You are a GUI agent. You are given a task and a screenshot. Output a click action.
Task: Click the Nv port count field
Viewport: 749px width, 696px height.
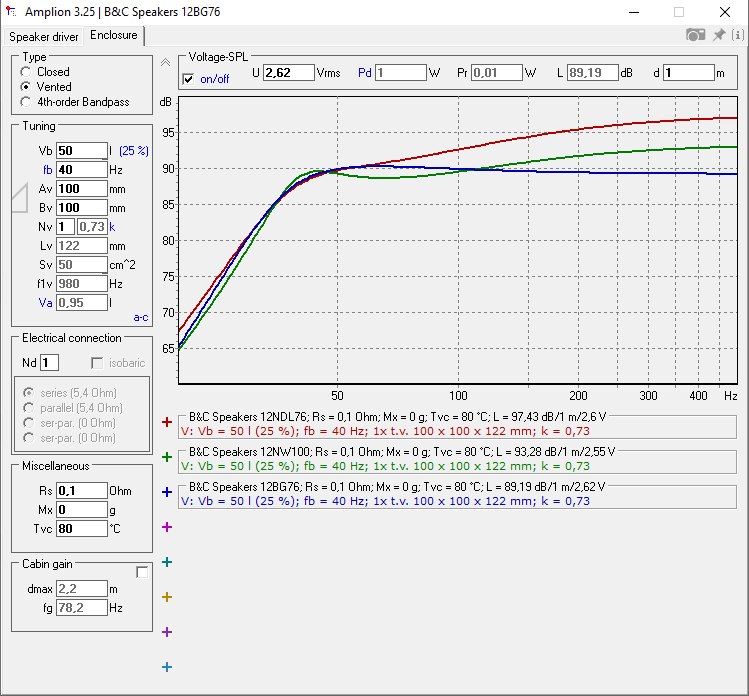point(65,227)
